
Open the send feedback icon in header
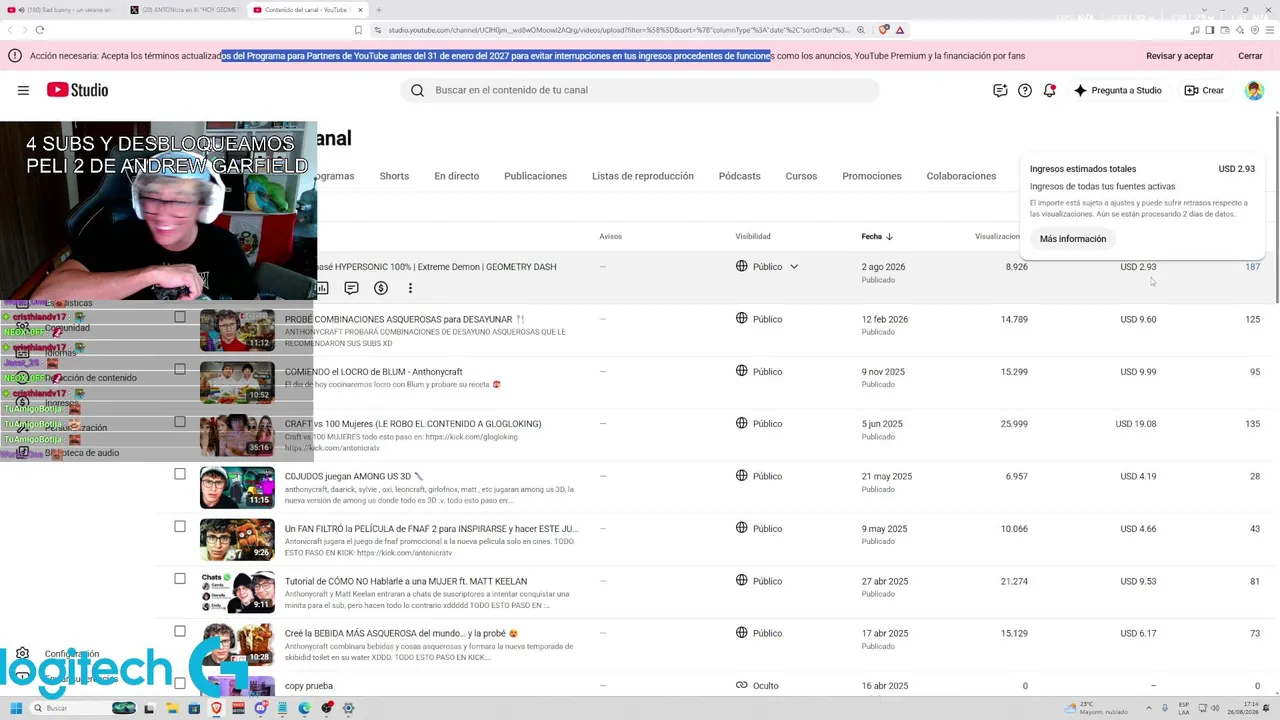pos(1000,90)
